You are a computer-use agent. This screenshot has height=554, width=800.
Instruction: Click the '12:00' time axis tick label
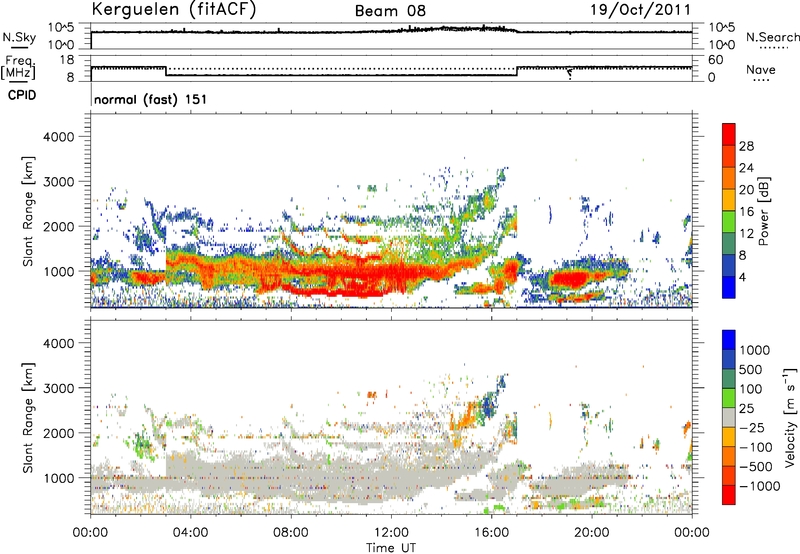tap(391, 533)
